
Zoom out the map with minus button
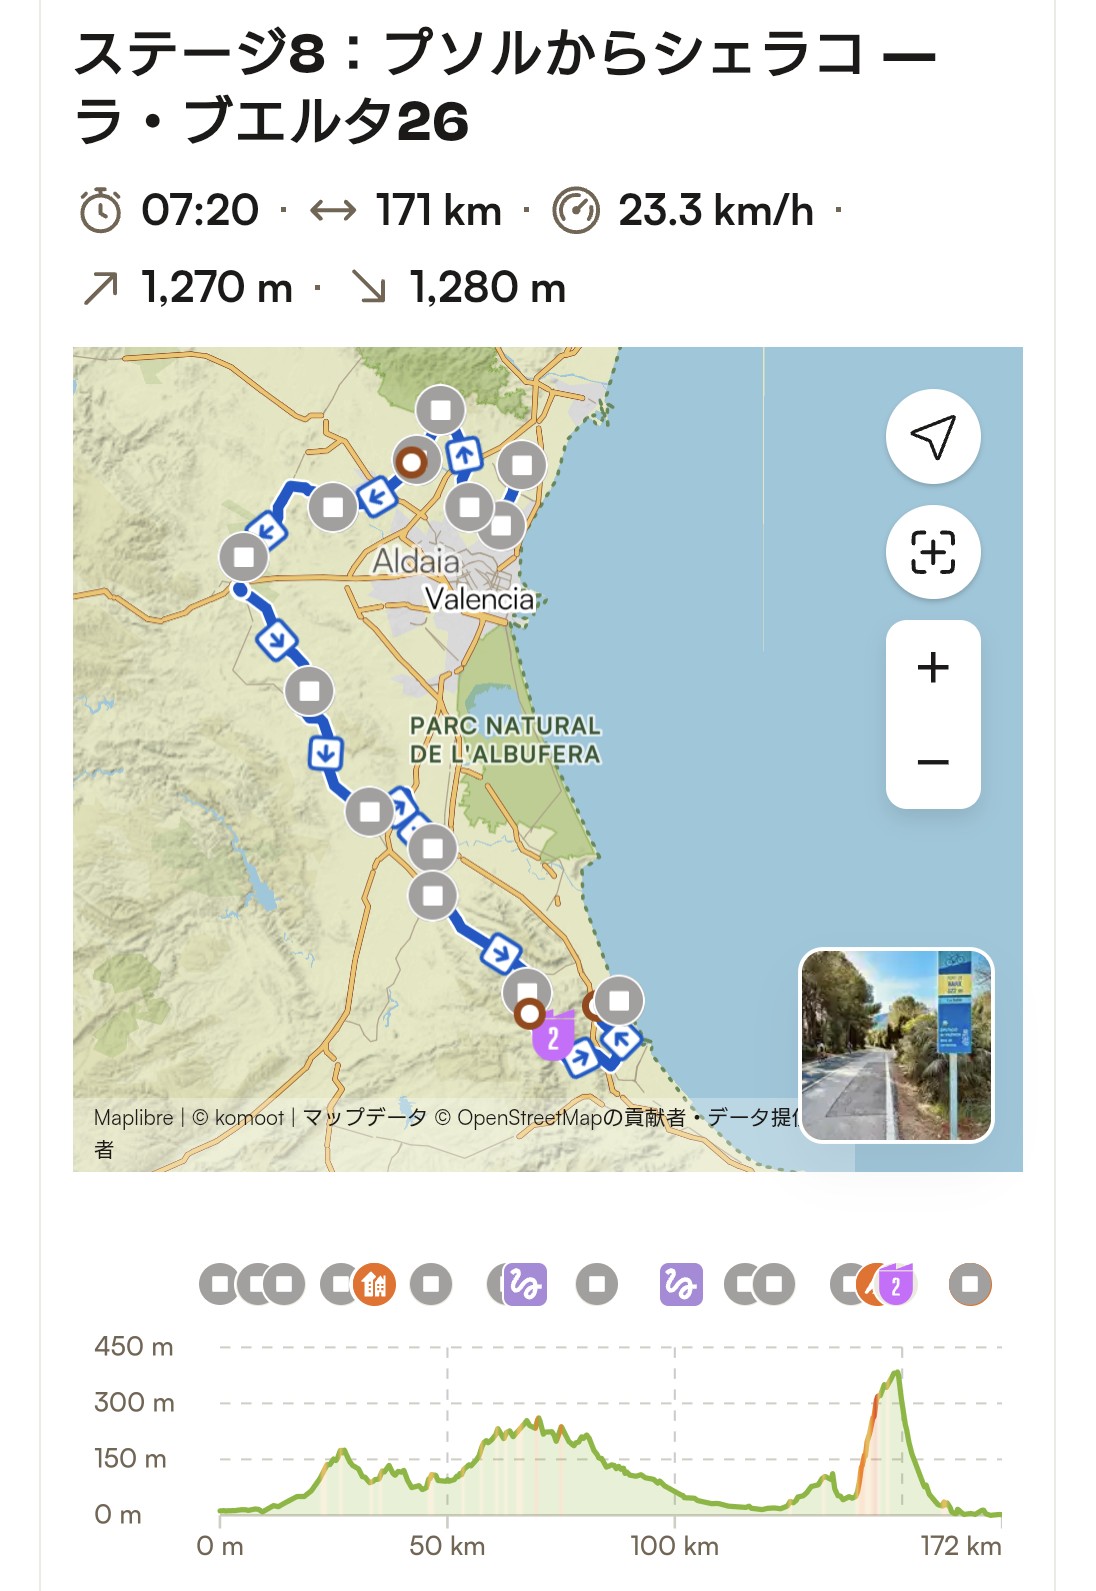pyautogui.click(x=933, y=762)
